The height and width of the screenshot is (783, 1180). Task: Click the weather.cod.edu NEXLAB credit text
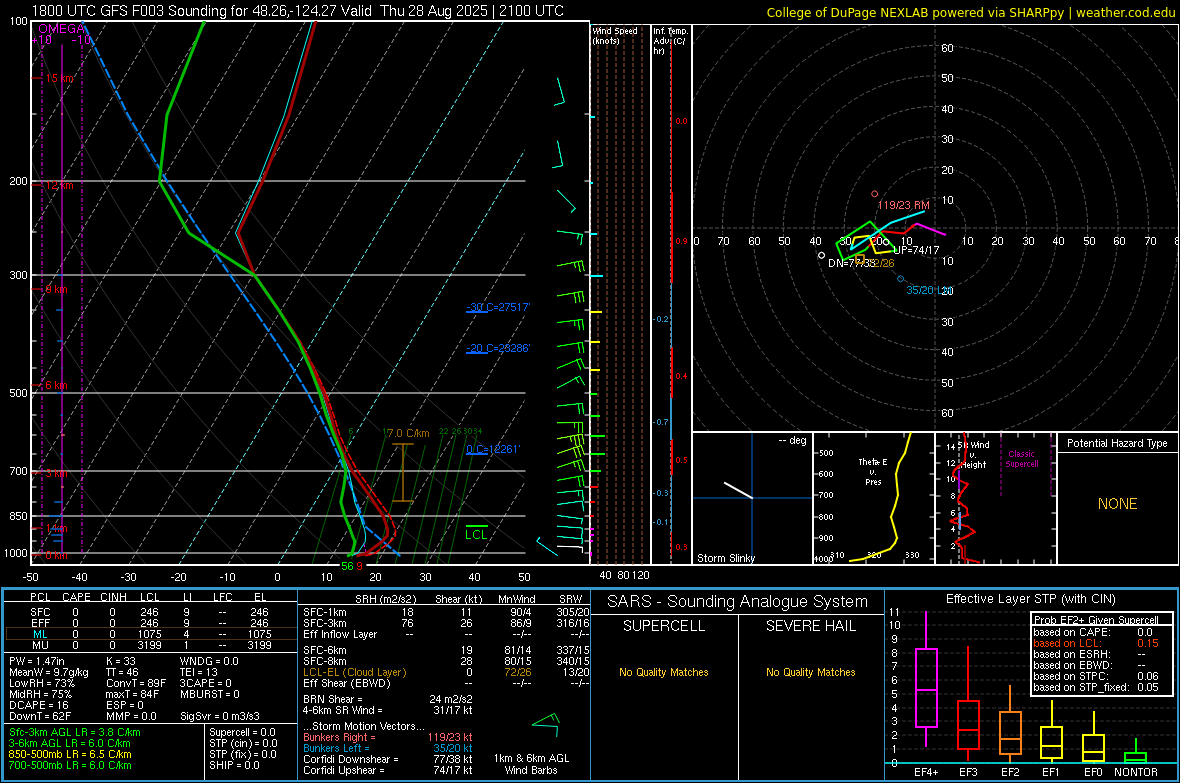[x=970, y=12]
